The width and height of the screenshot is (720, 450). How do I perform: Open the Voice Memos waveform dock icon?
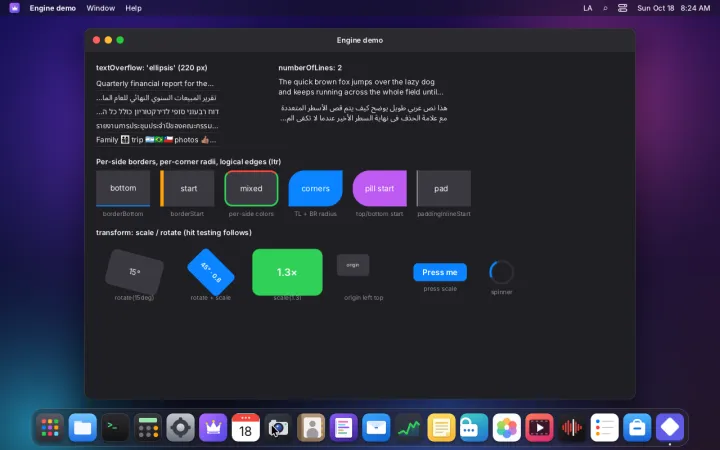(572, 428)
